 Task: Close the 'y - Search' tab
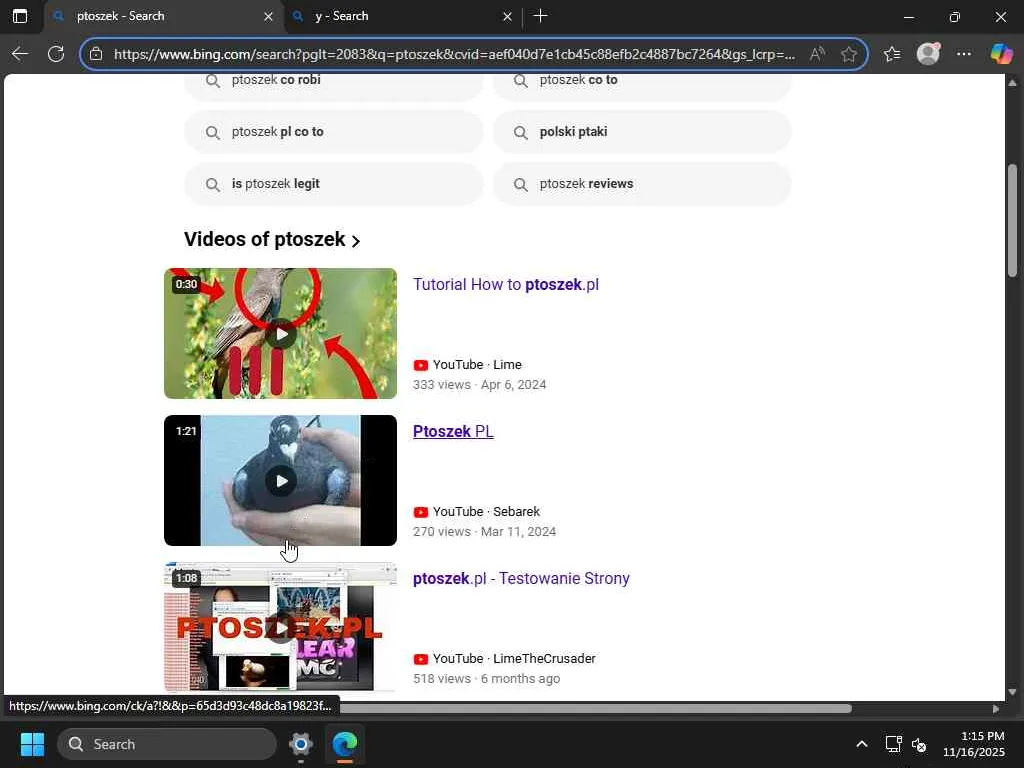[507, 17]
